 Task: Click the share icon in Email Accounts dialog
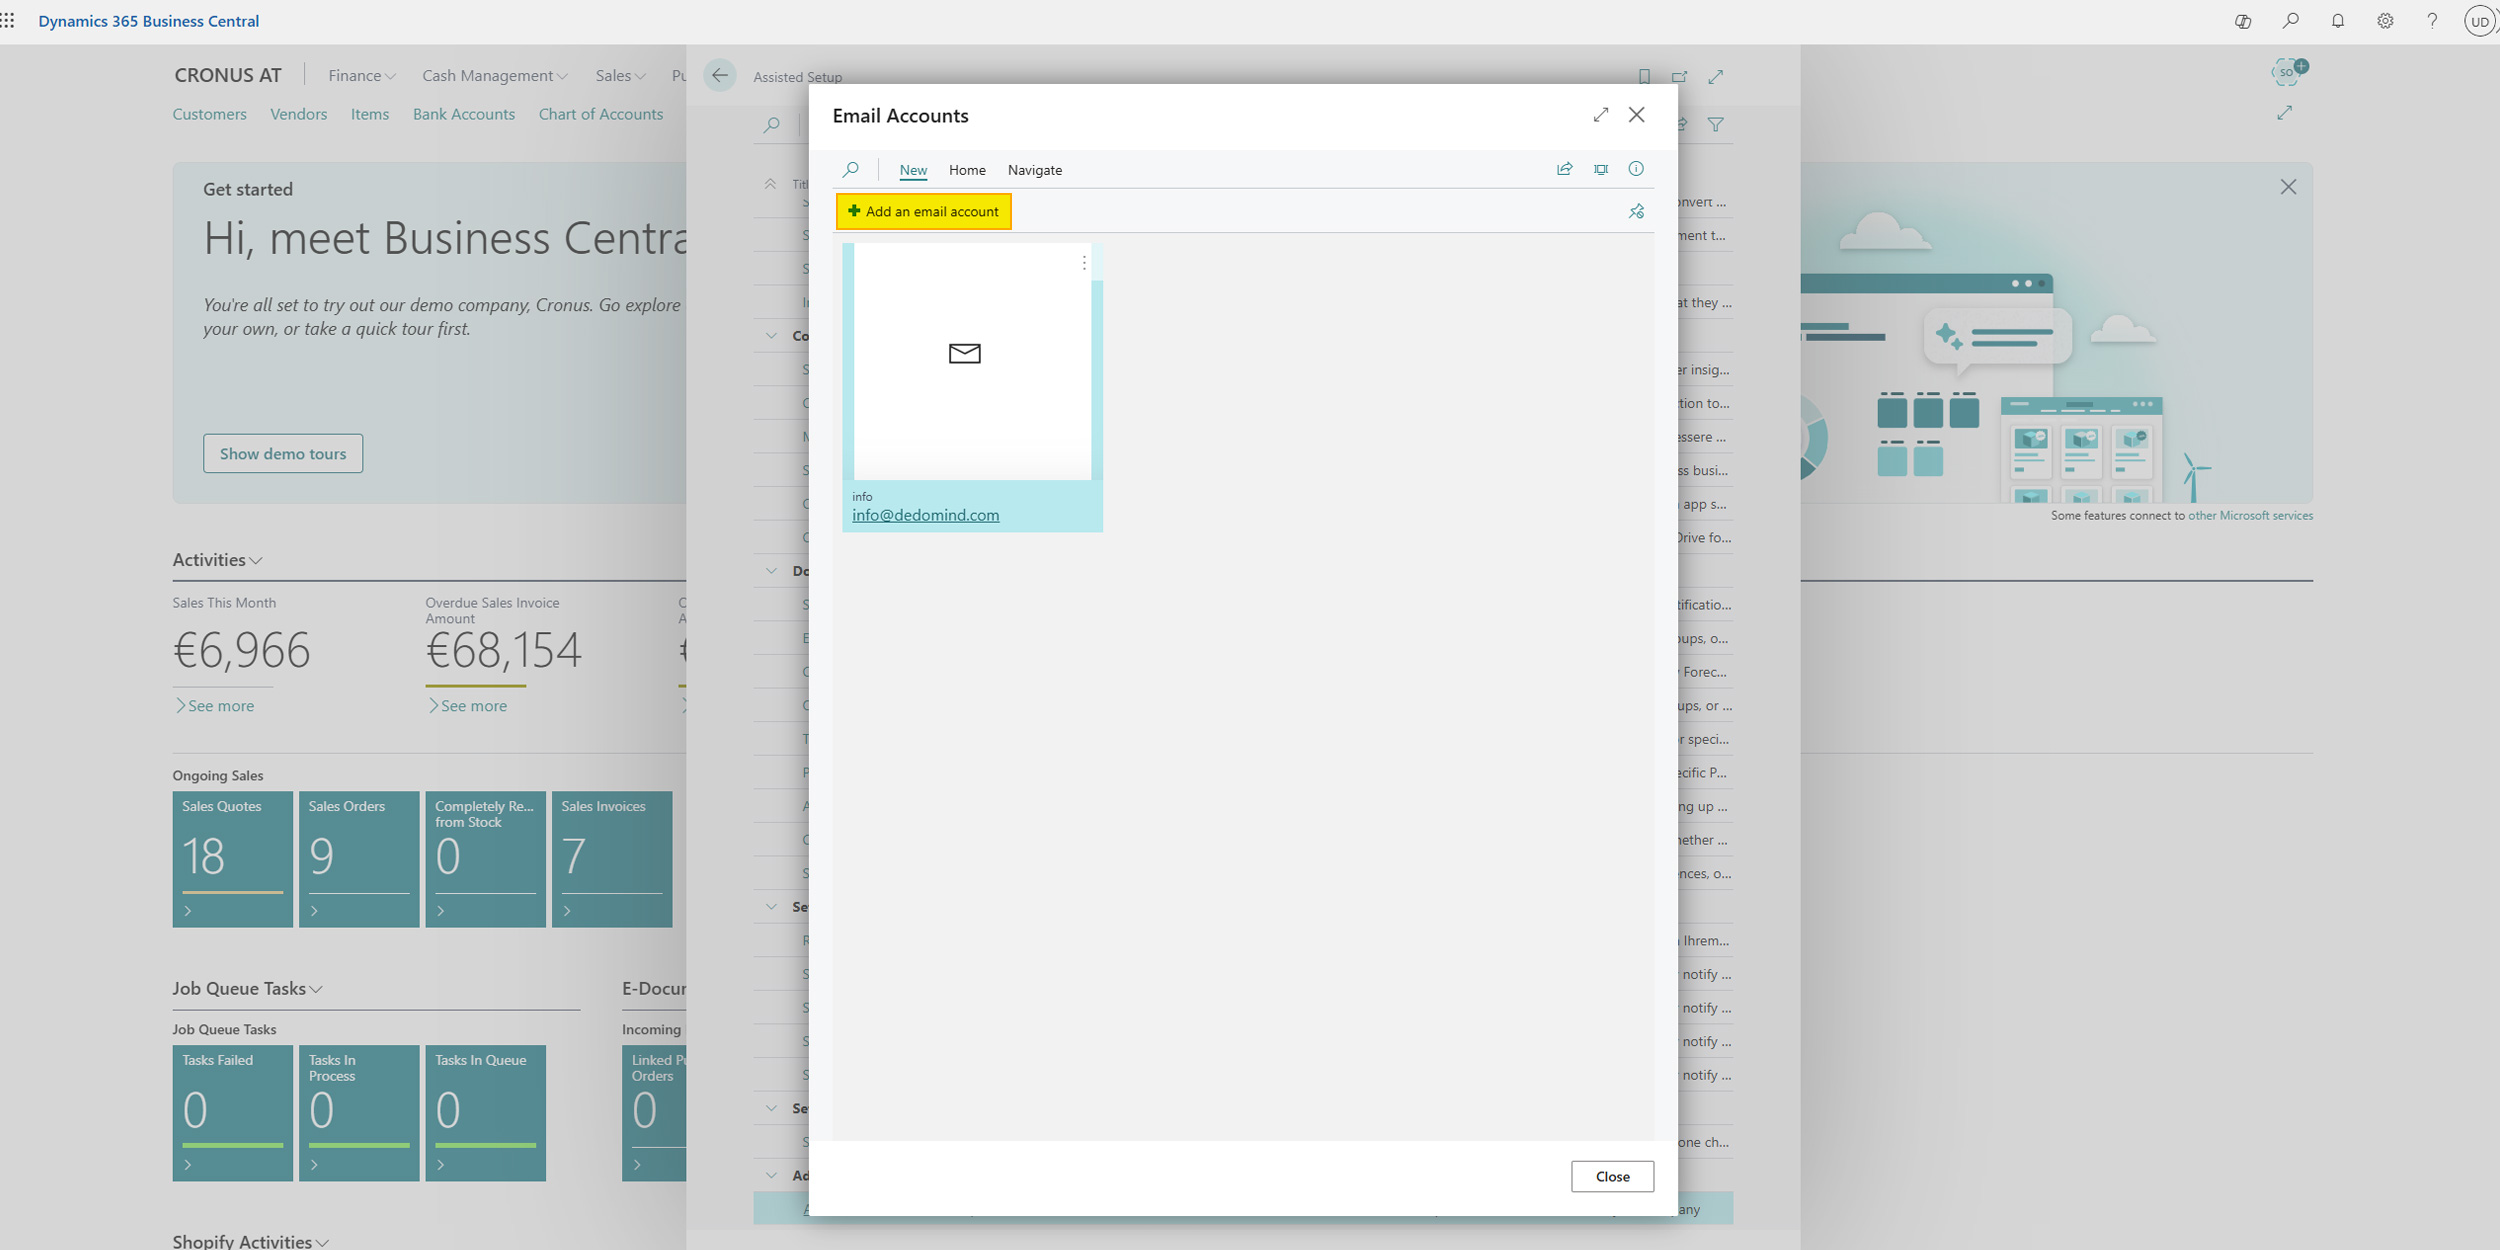pyautogui.click(x=1563, y=169)
